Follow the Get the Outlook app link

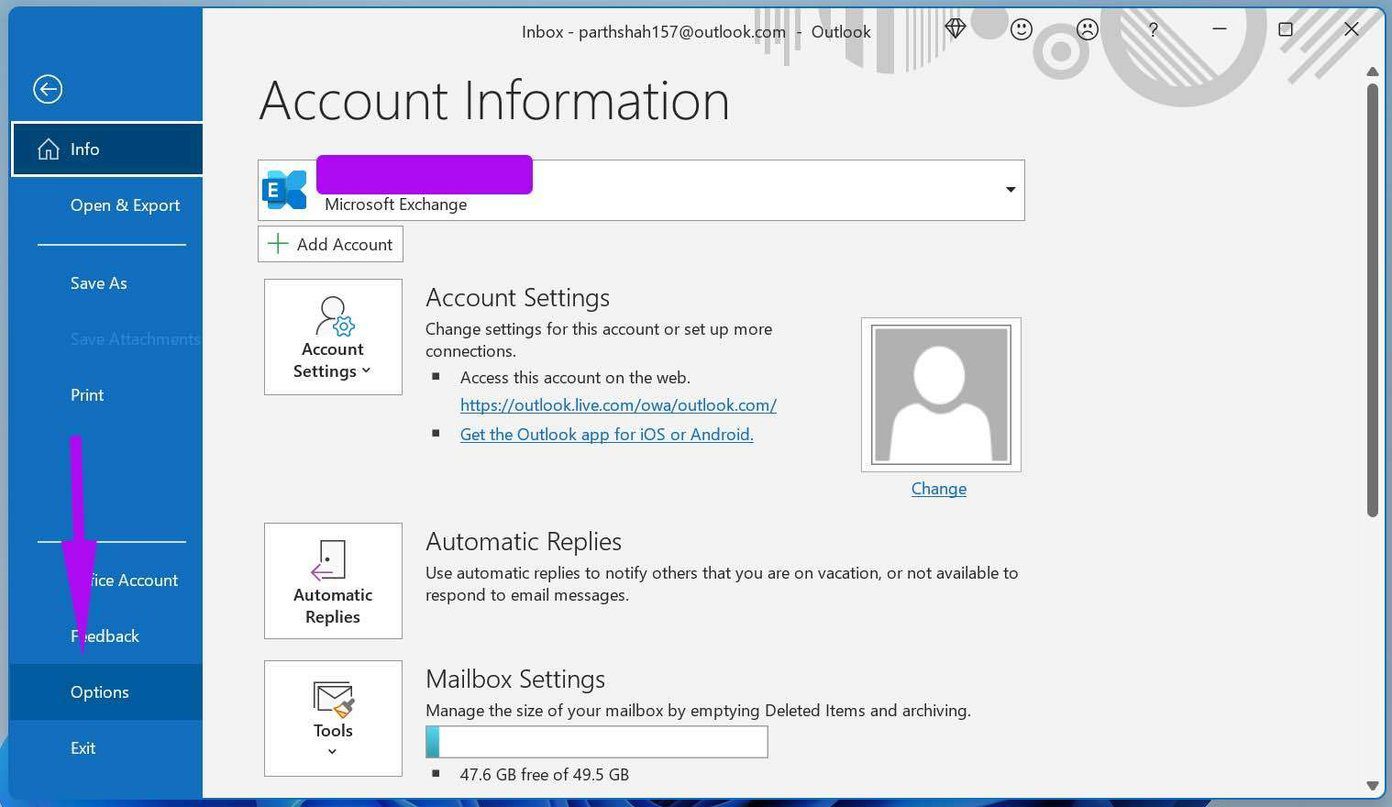(x=606, y=434)
